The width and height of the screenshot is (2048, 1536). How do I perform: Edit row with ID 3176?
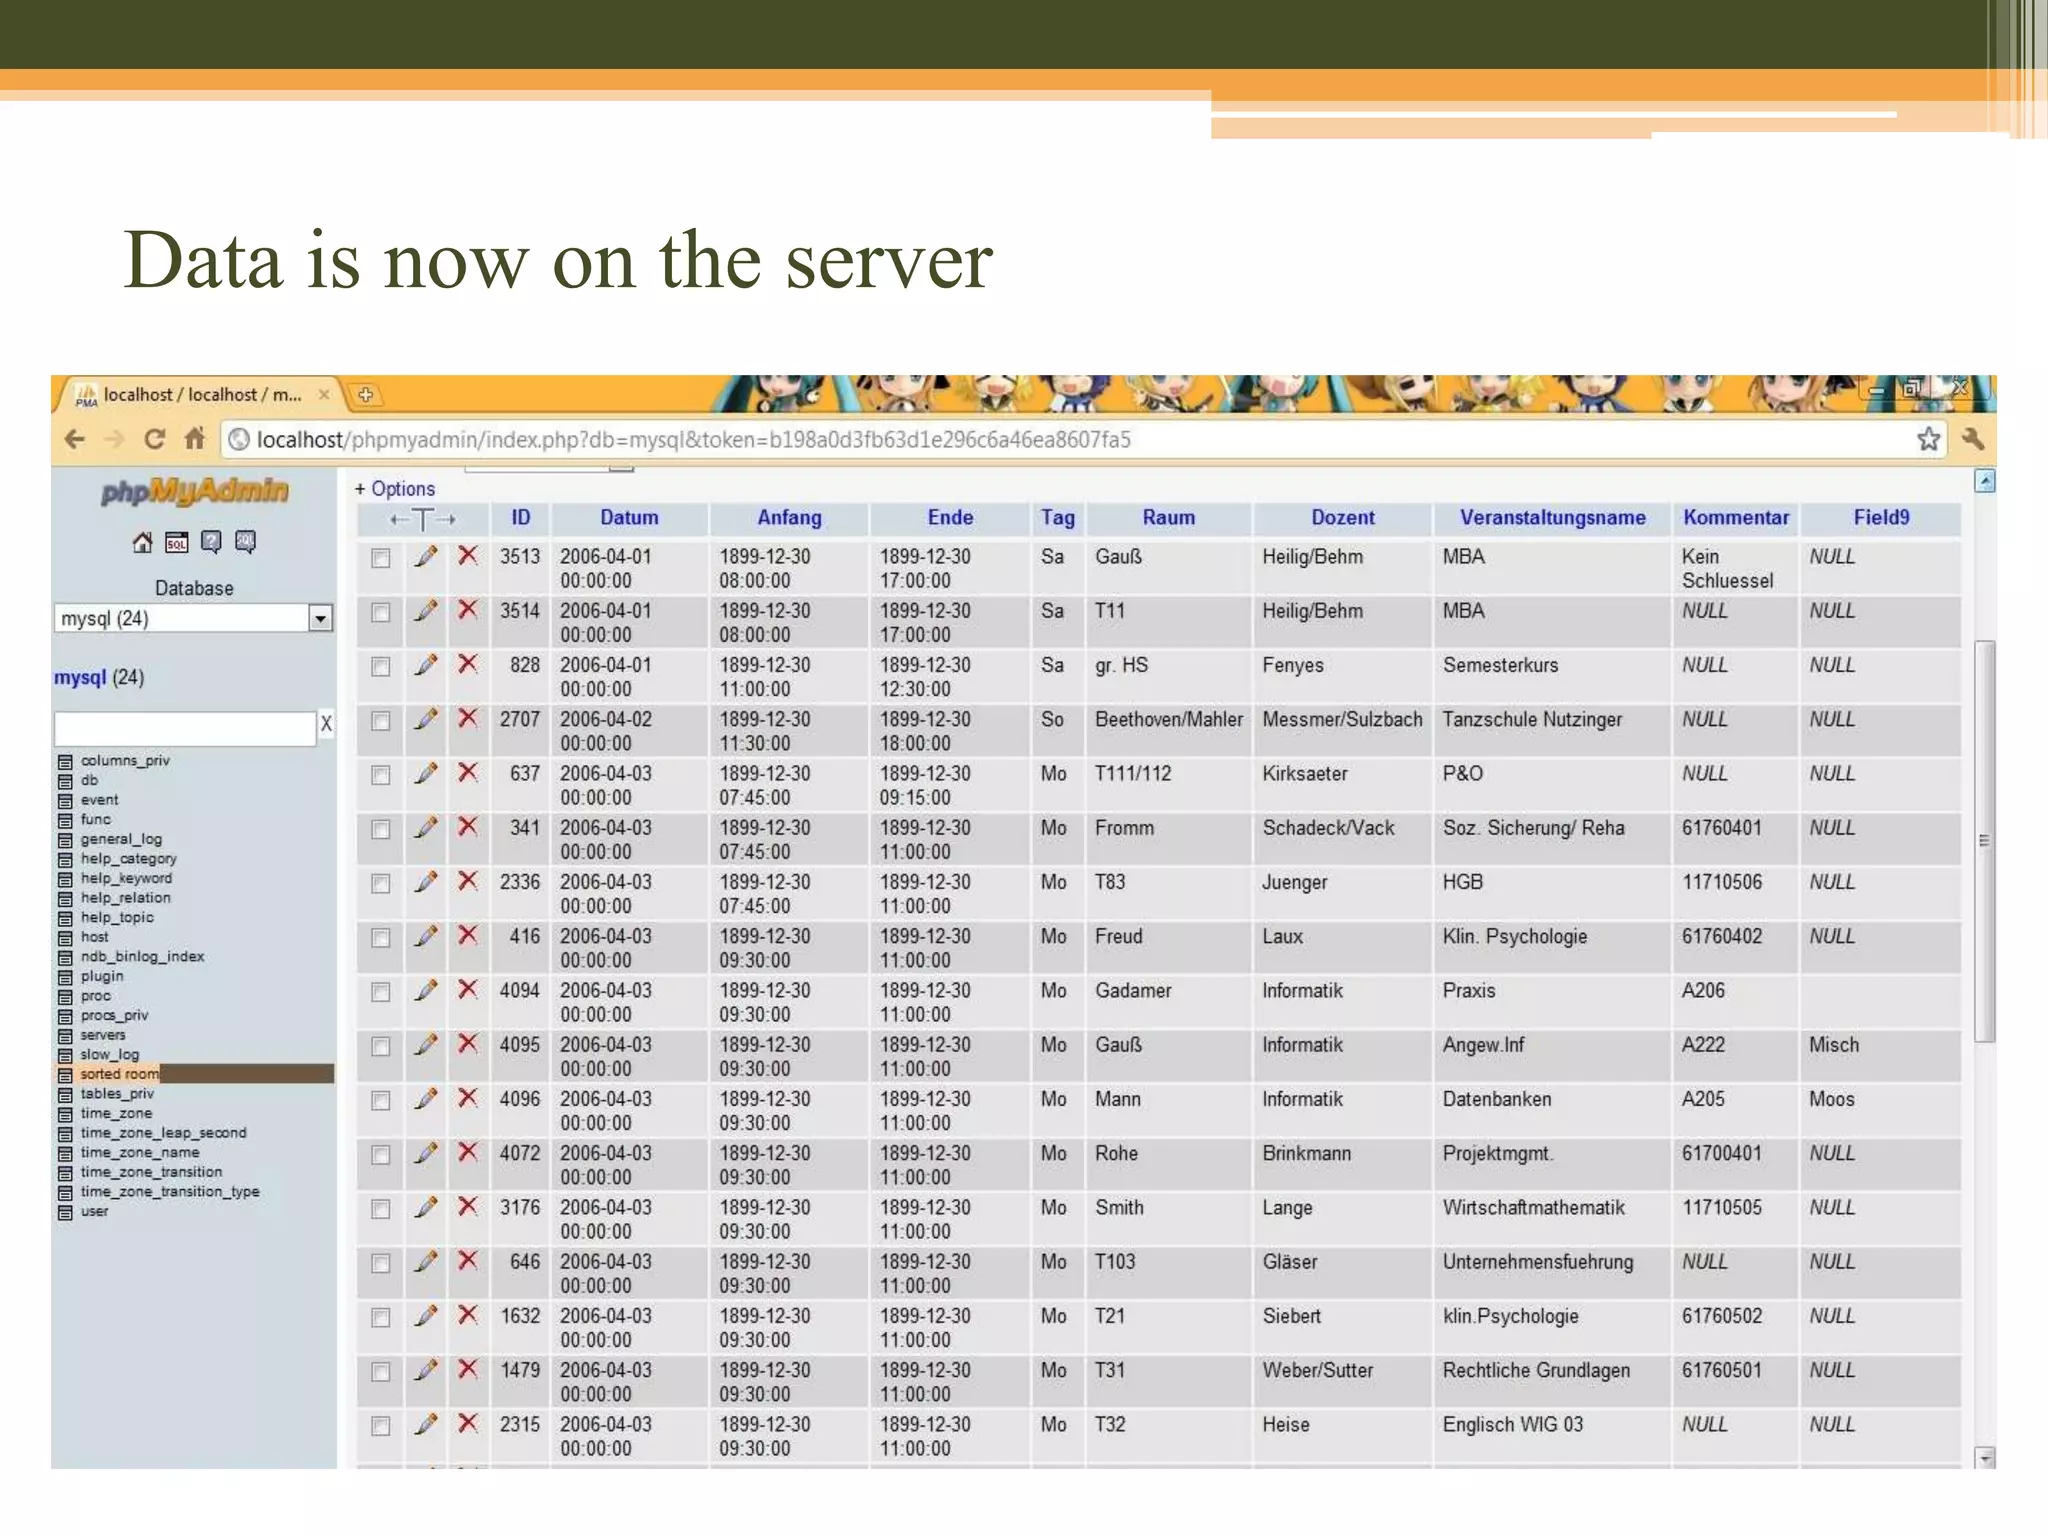tap(426, 1207)
